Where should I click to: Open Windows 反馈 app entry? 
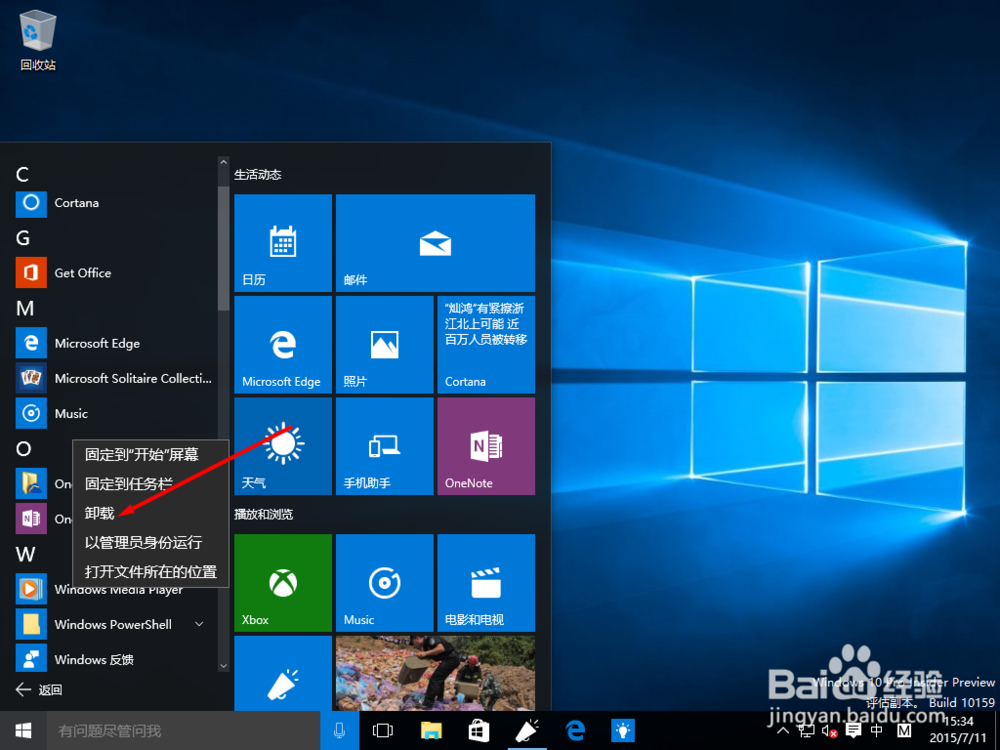[x=115, y=659]
